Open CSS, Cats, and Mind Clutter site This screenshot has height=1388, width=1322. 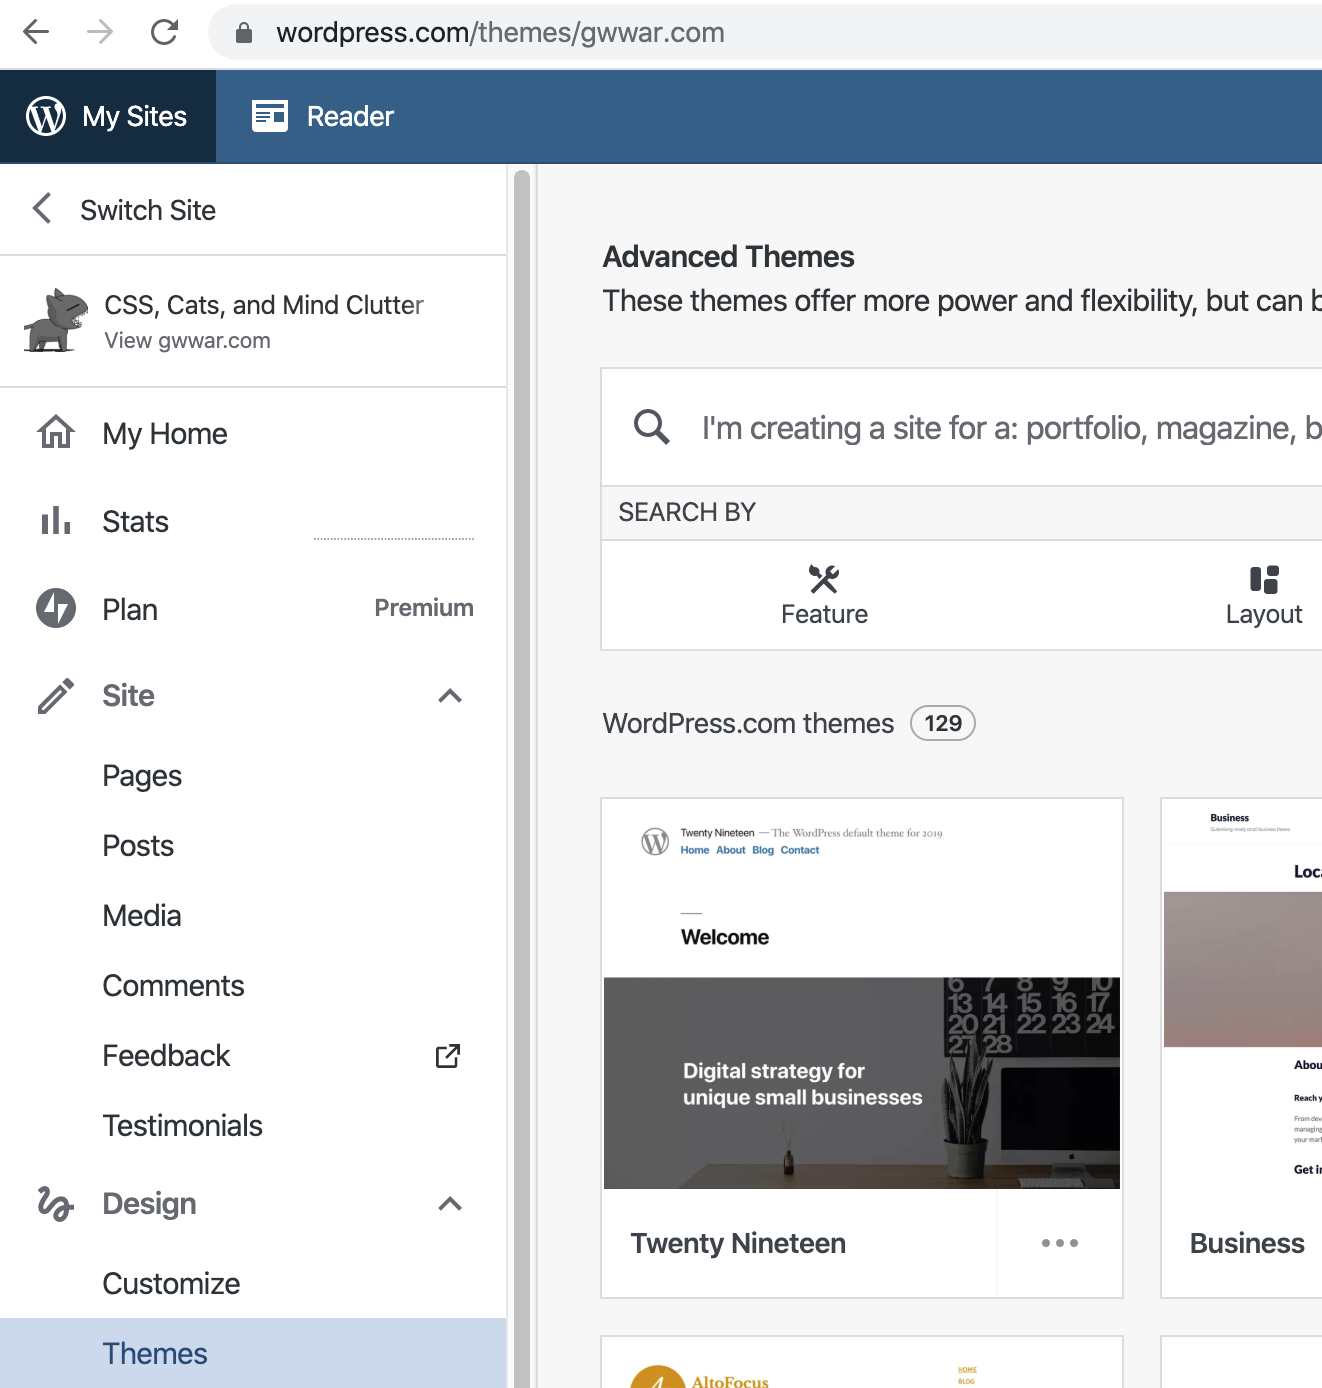pos(264,305)
